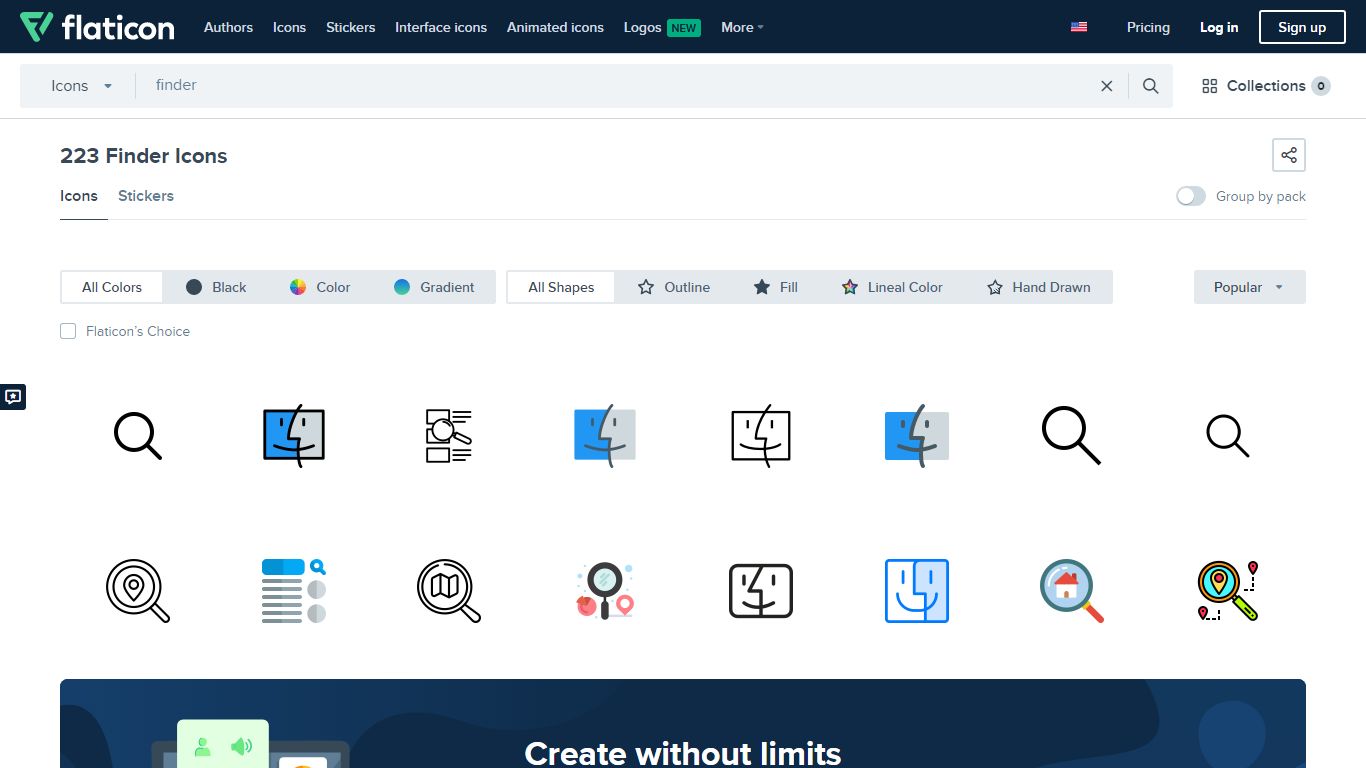Select the magnifier with apple and pin illustration
The height and width of the screenshot is (768, 1366).
605,591
